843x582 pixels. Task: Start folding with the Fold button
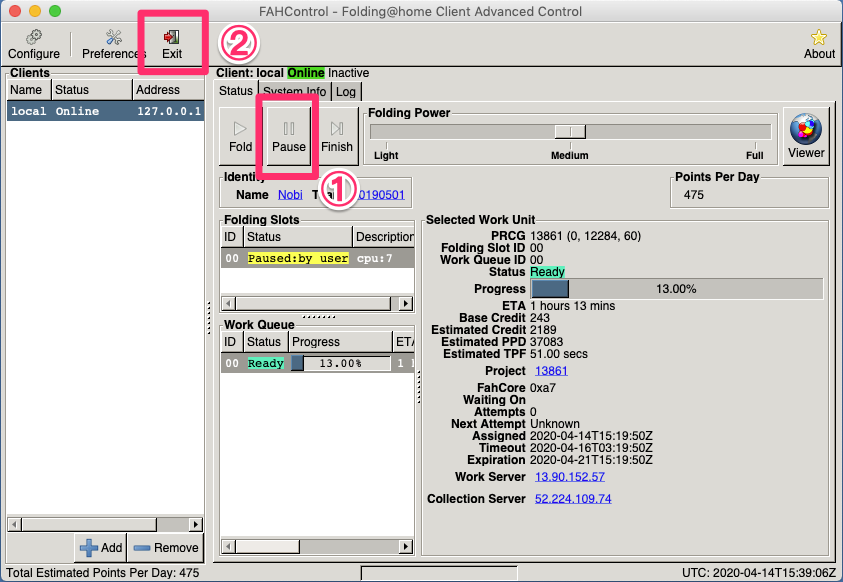[x=240, y=136]
